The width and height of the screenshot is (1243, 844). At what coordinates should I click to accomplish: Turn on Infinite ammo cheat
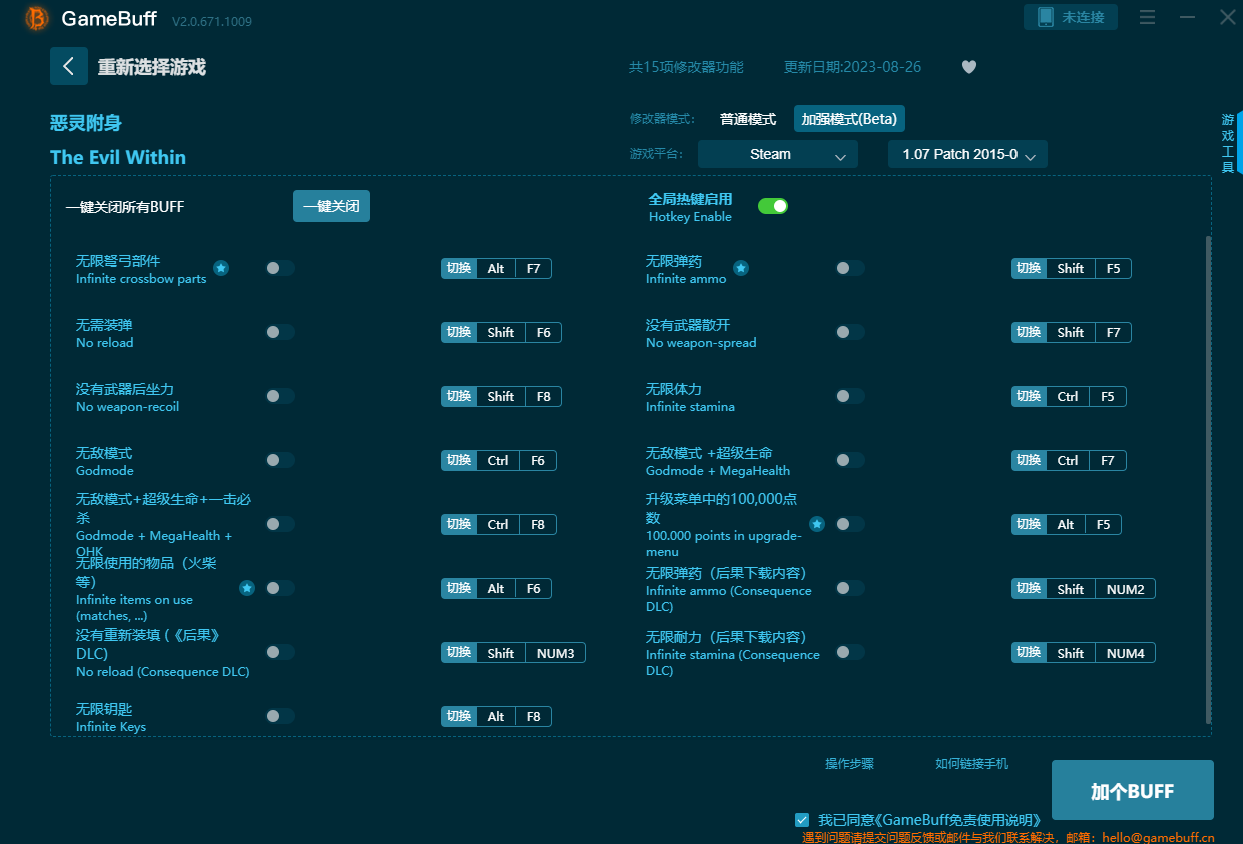[850, 268]
